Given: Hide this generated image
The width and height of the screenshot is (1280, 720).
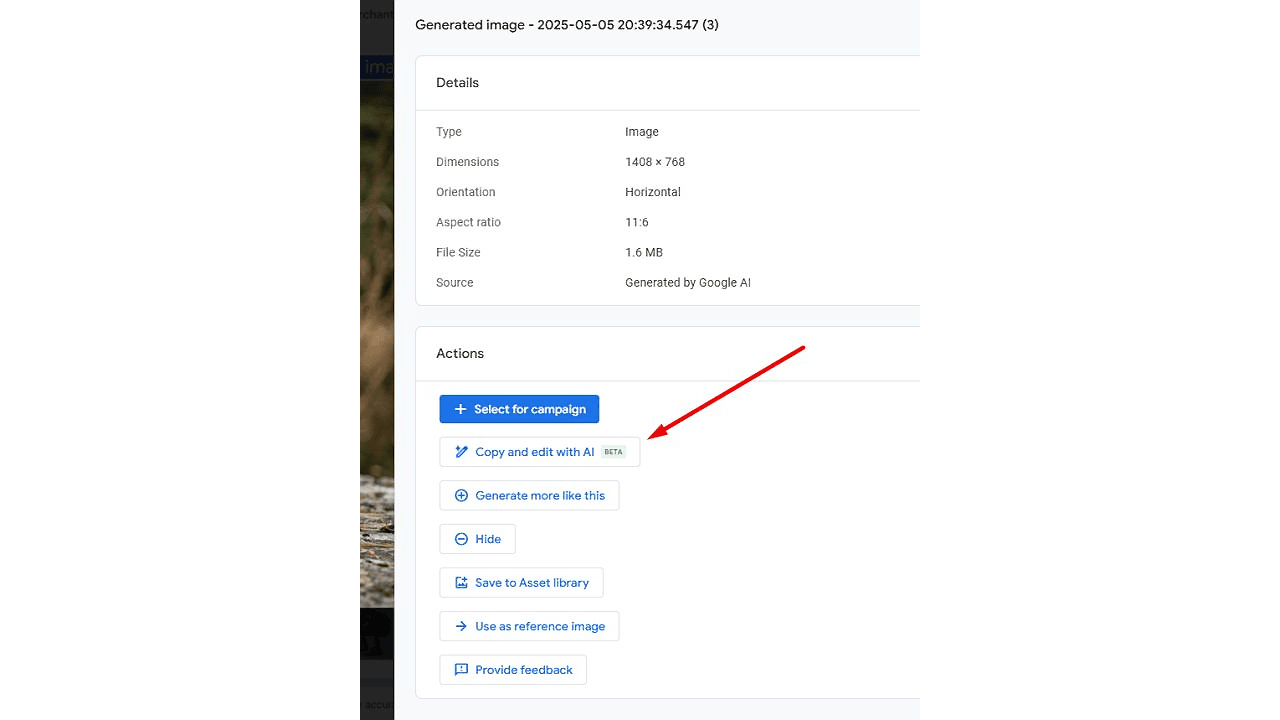Looking at the screenshot, I should [477, 539].
